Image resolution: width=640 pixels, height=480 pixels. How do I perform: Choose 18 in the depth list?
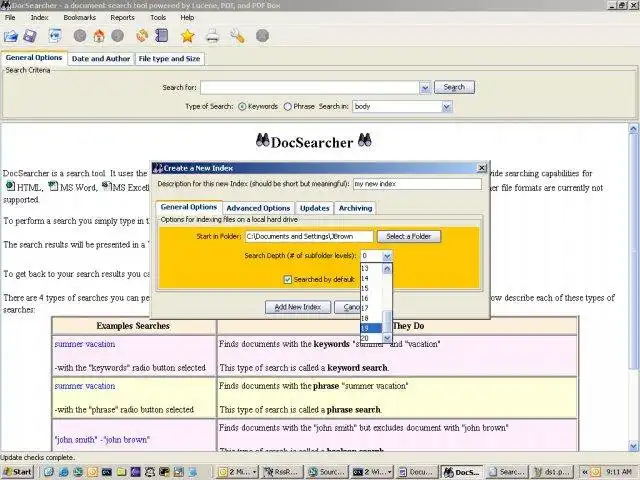371,318
